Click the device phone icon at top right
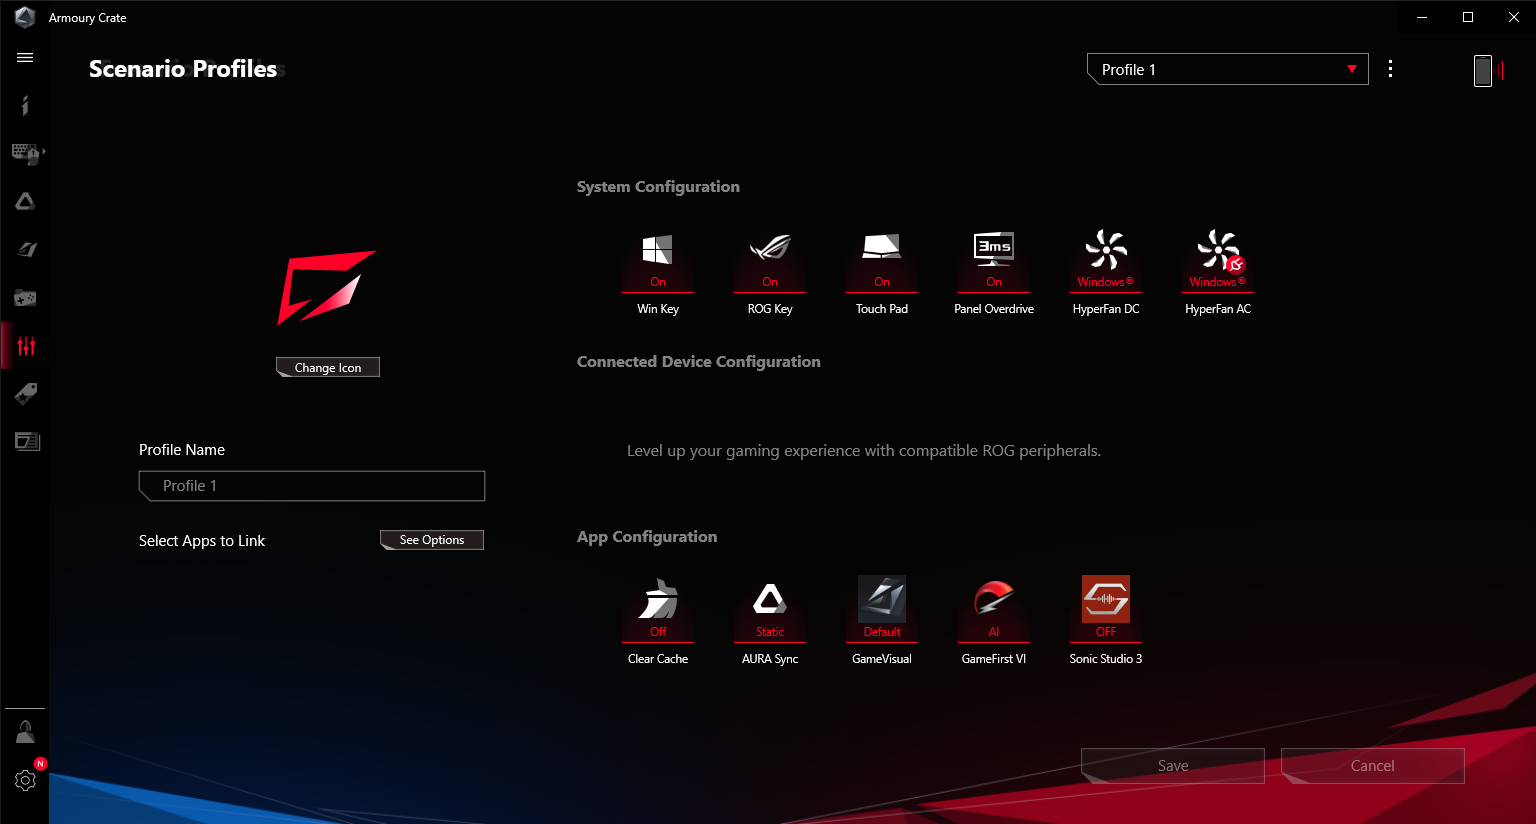Viewport: 1536px width, 824px height. pyautogui.click(x=1483, y=70)
